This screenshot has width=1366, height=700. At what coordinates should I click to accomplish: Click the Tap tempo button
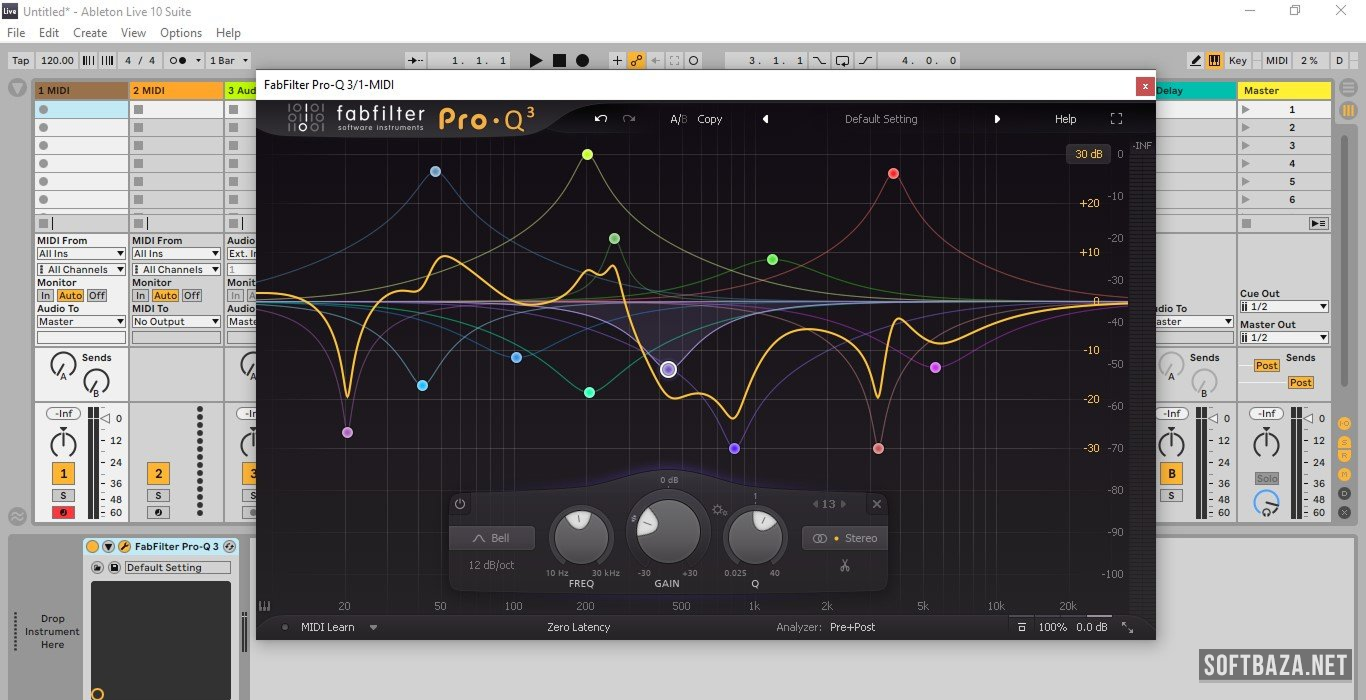coord(20,60)
